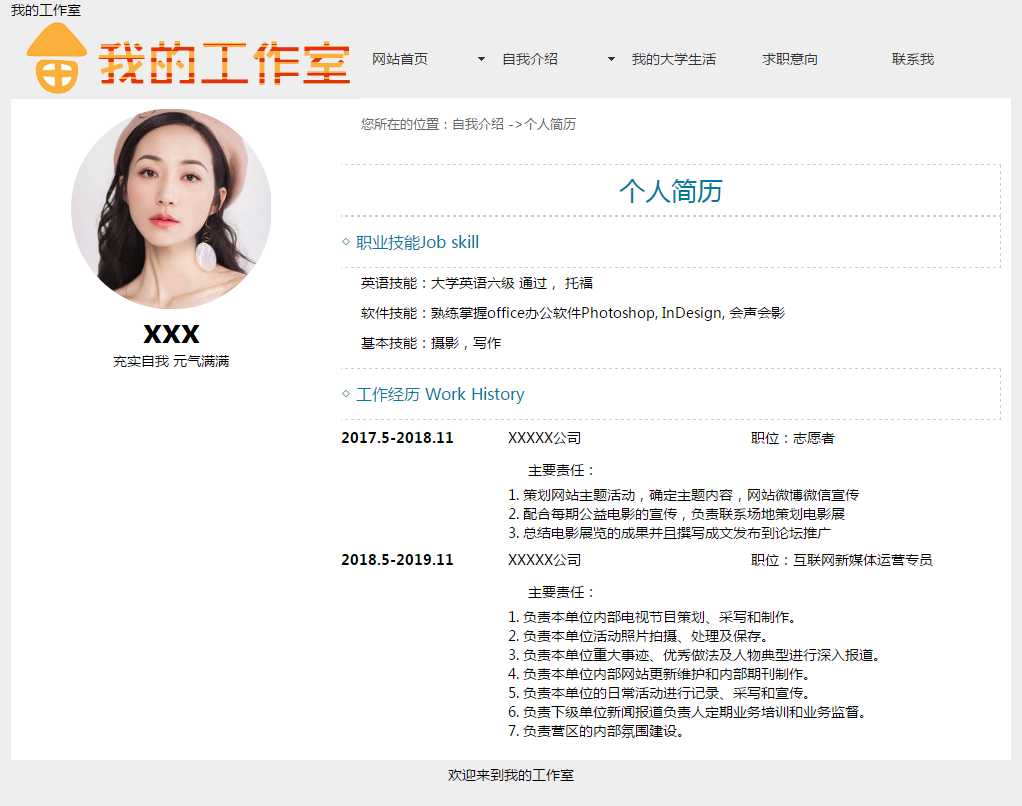Click 个人简历 in the breadcrumb path

click(551, 124)
